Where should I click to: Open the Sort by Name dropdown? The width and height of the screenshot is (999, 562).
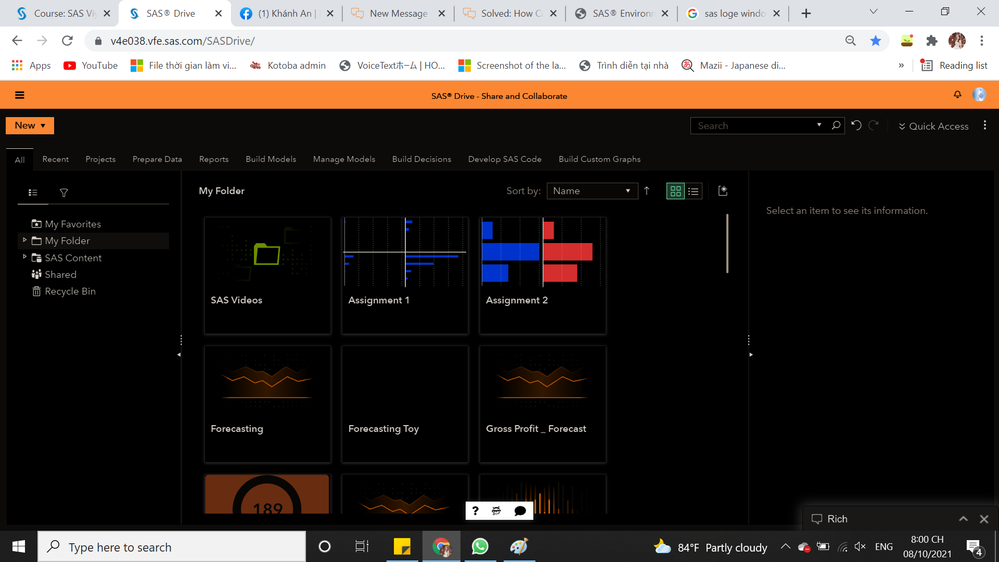point(592,191)
